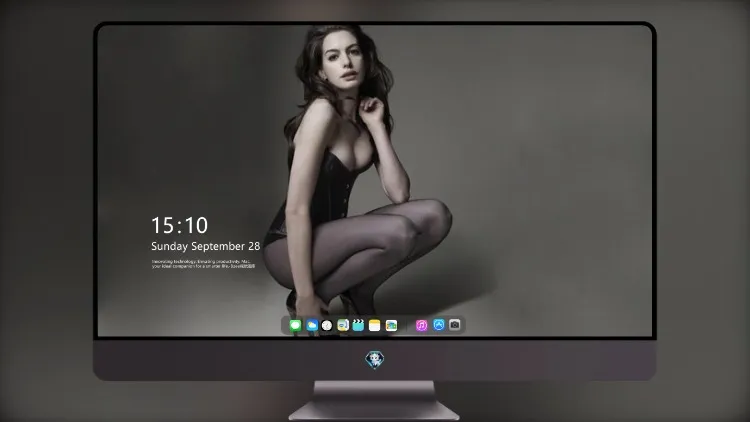Screen dimensions: 750x422
Task: Click the small tagline text below the date
Action: click(x=203, y=264)
